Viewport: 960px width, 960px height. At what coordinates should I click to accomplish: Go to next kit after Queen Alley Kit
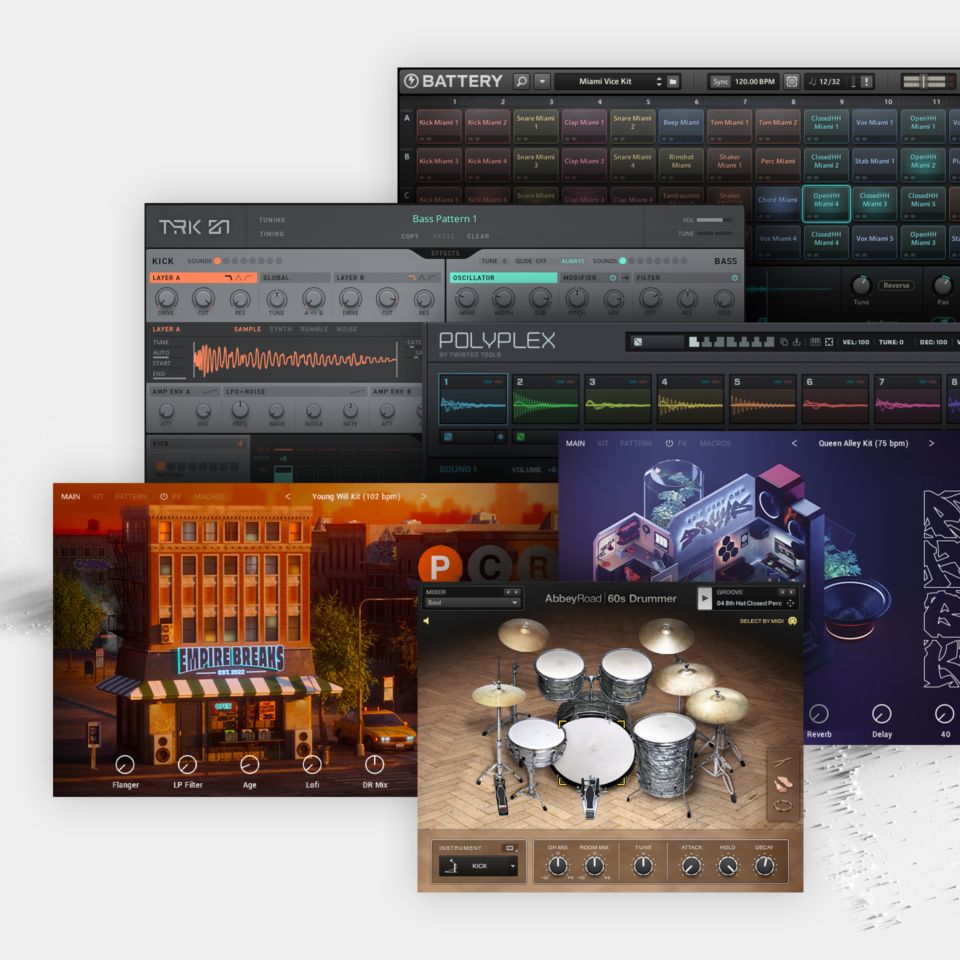(931, 443)
